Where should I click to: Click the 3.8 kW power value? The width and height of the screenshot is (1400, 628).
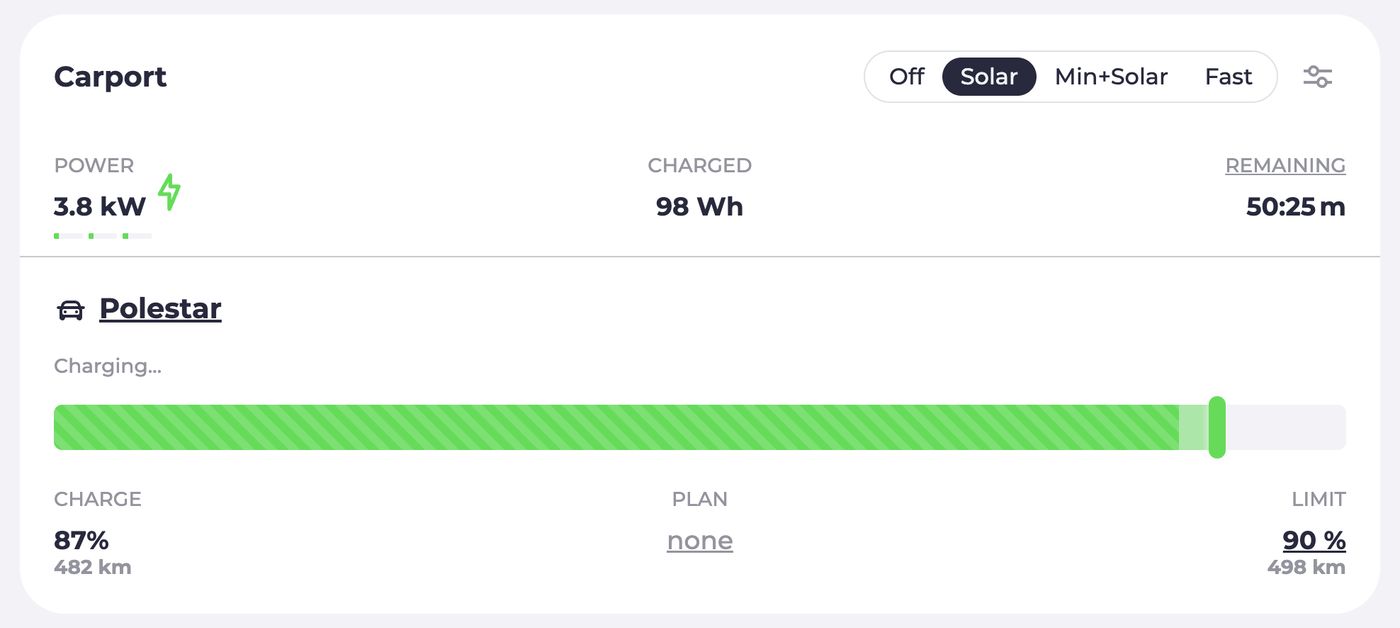click(100, 207)
